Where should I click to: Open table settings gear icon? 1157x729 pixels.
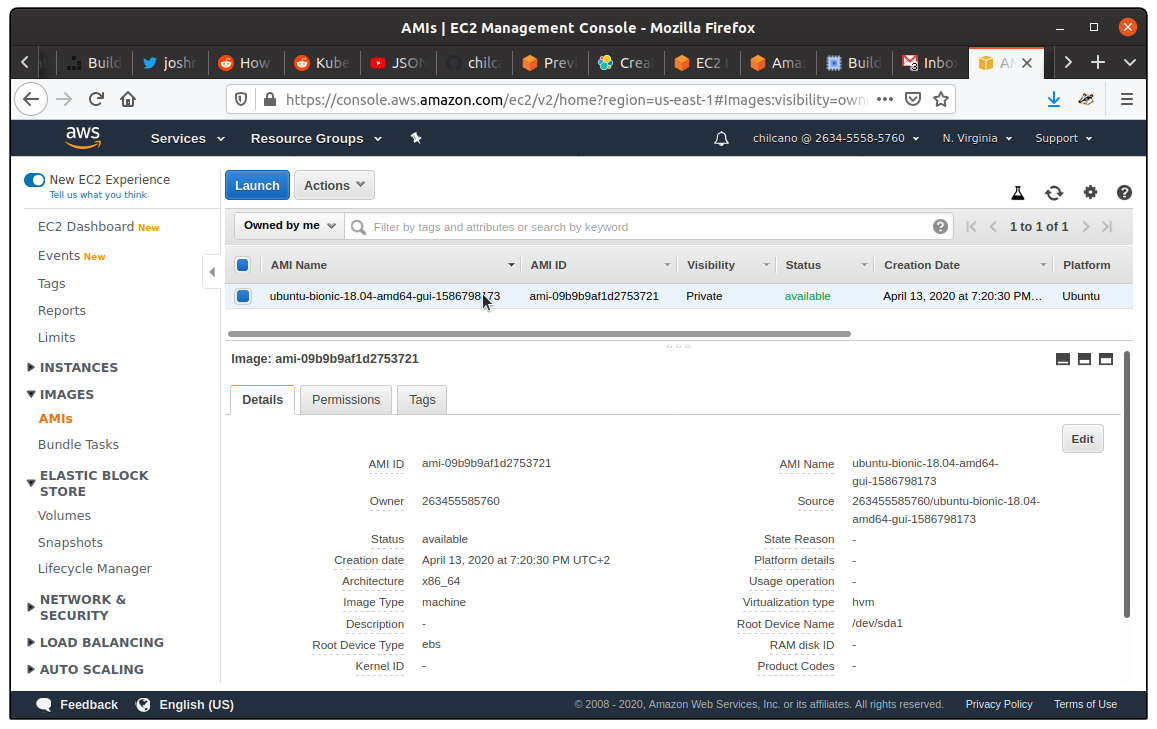tap(1090, 193)
